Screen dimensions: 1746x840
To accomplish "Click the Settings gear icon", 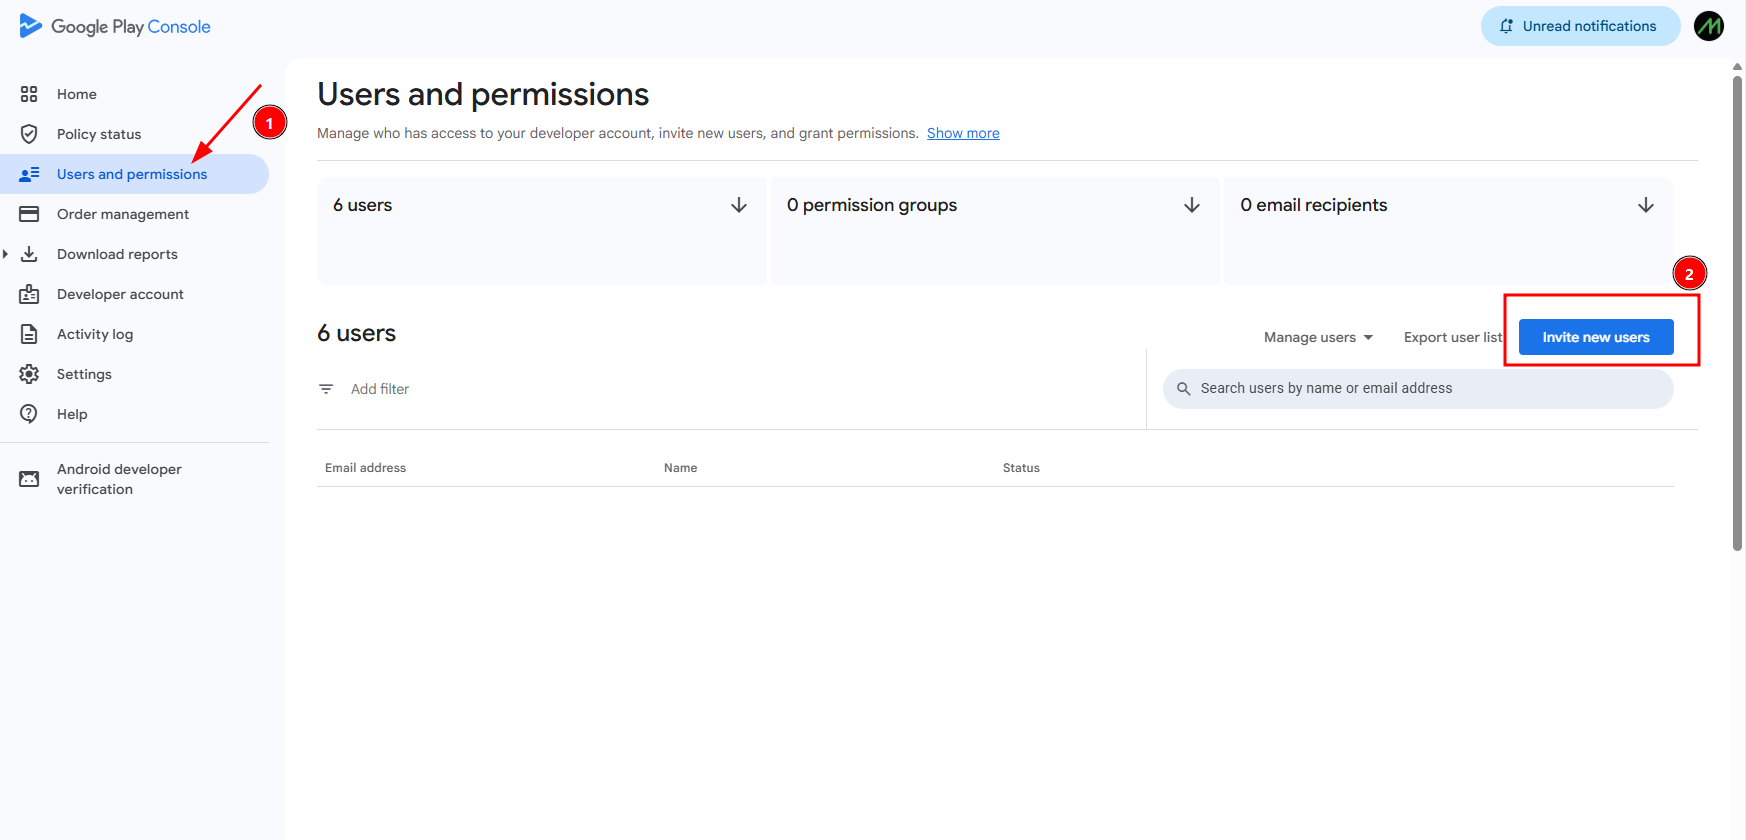I will 29,374.
